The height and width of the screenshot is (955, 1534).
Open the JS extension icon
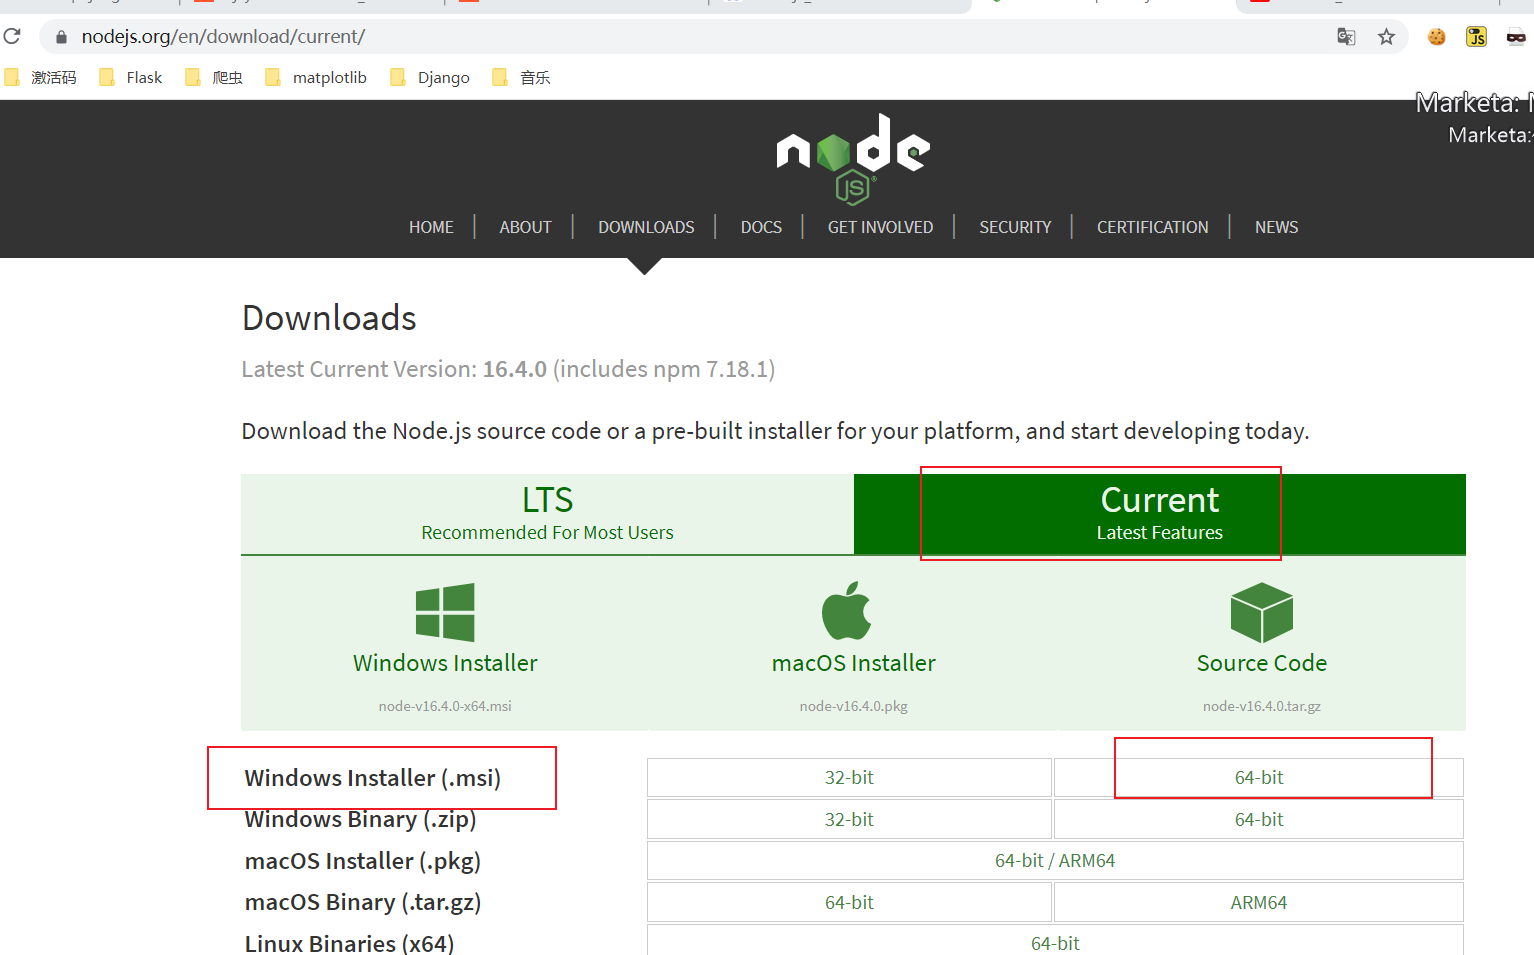[x=1476, y=37]
